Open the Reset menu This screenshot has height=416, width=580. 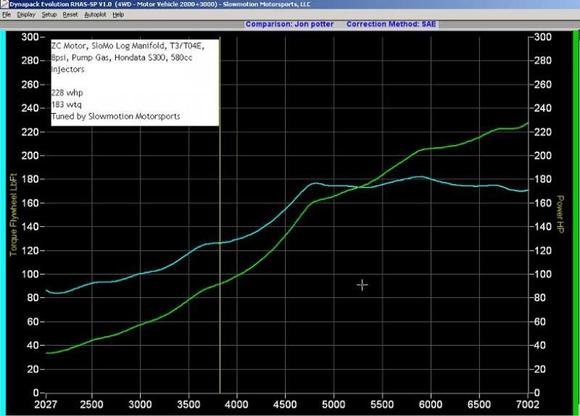[x=70, y=15]
